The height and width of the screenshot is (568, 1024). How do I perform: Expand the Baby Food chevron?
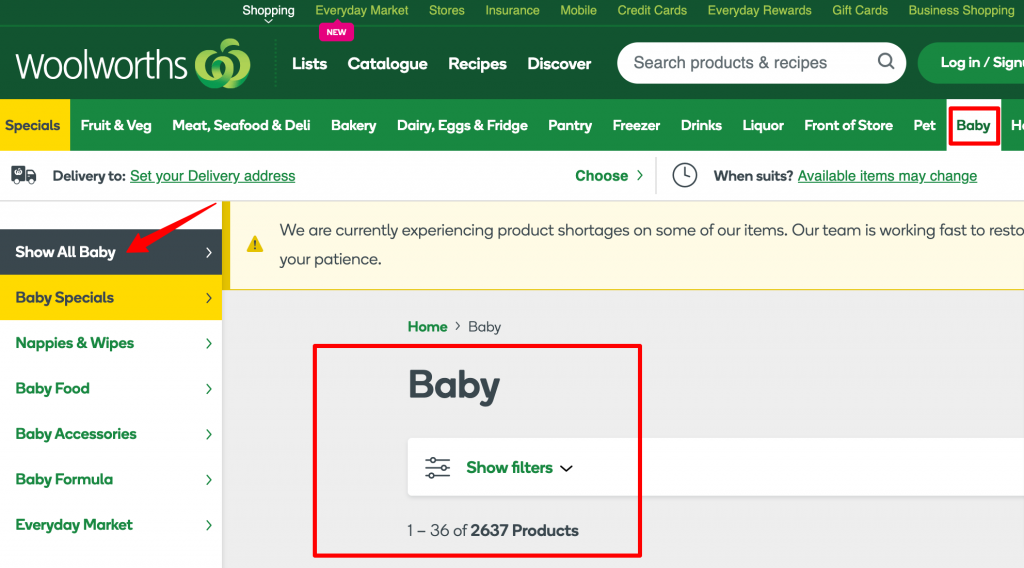[209, 389]
